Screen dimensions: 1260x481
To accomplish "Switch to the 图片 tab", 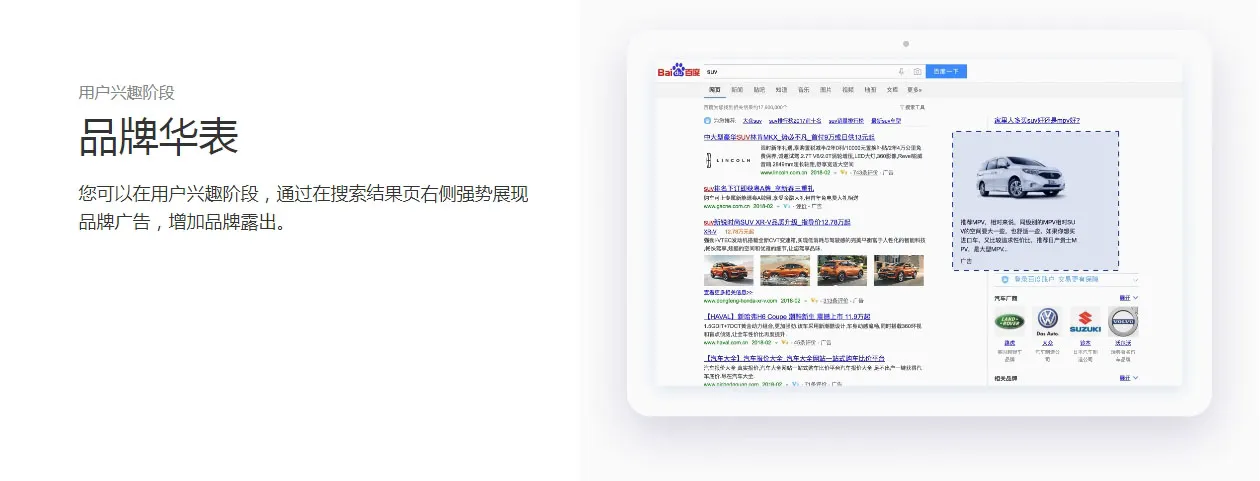I will click(x=825, y=89).
